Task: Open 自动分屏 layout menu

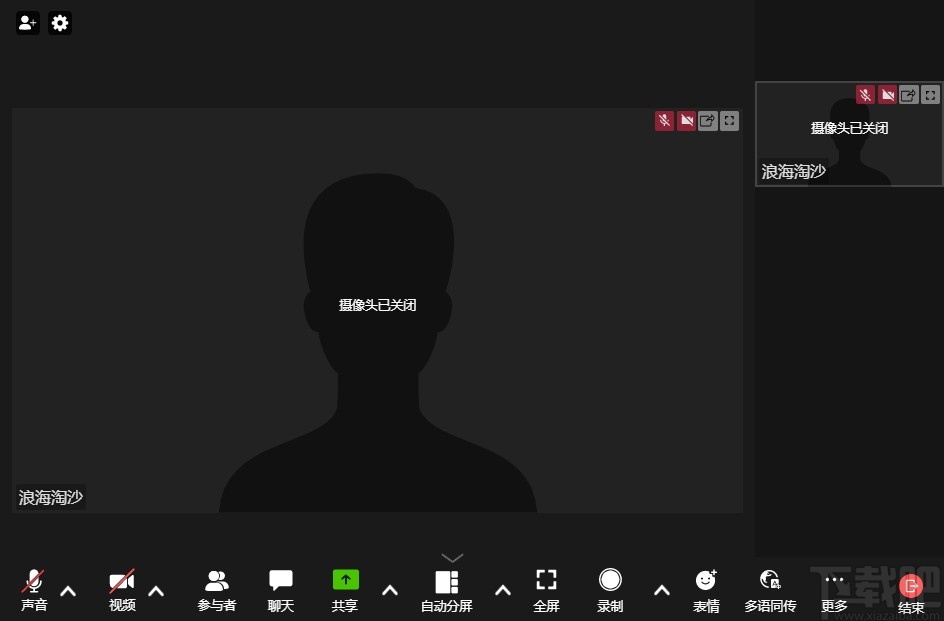Action: coord(446,590)
